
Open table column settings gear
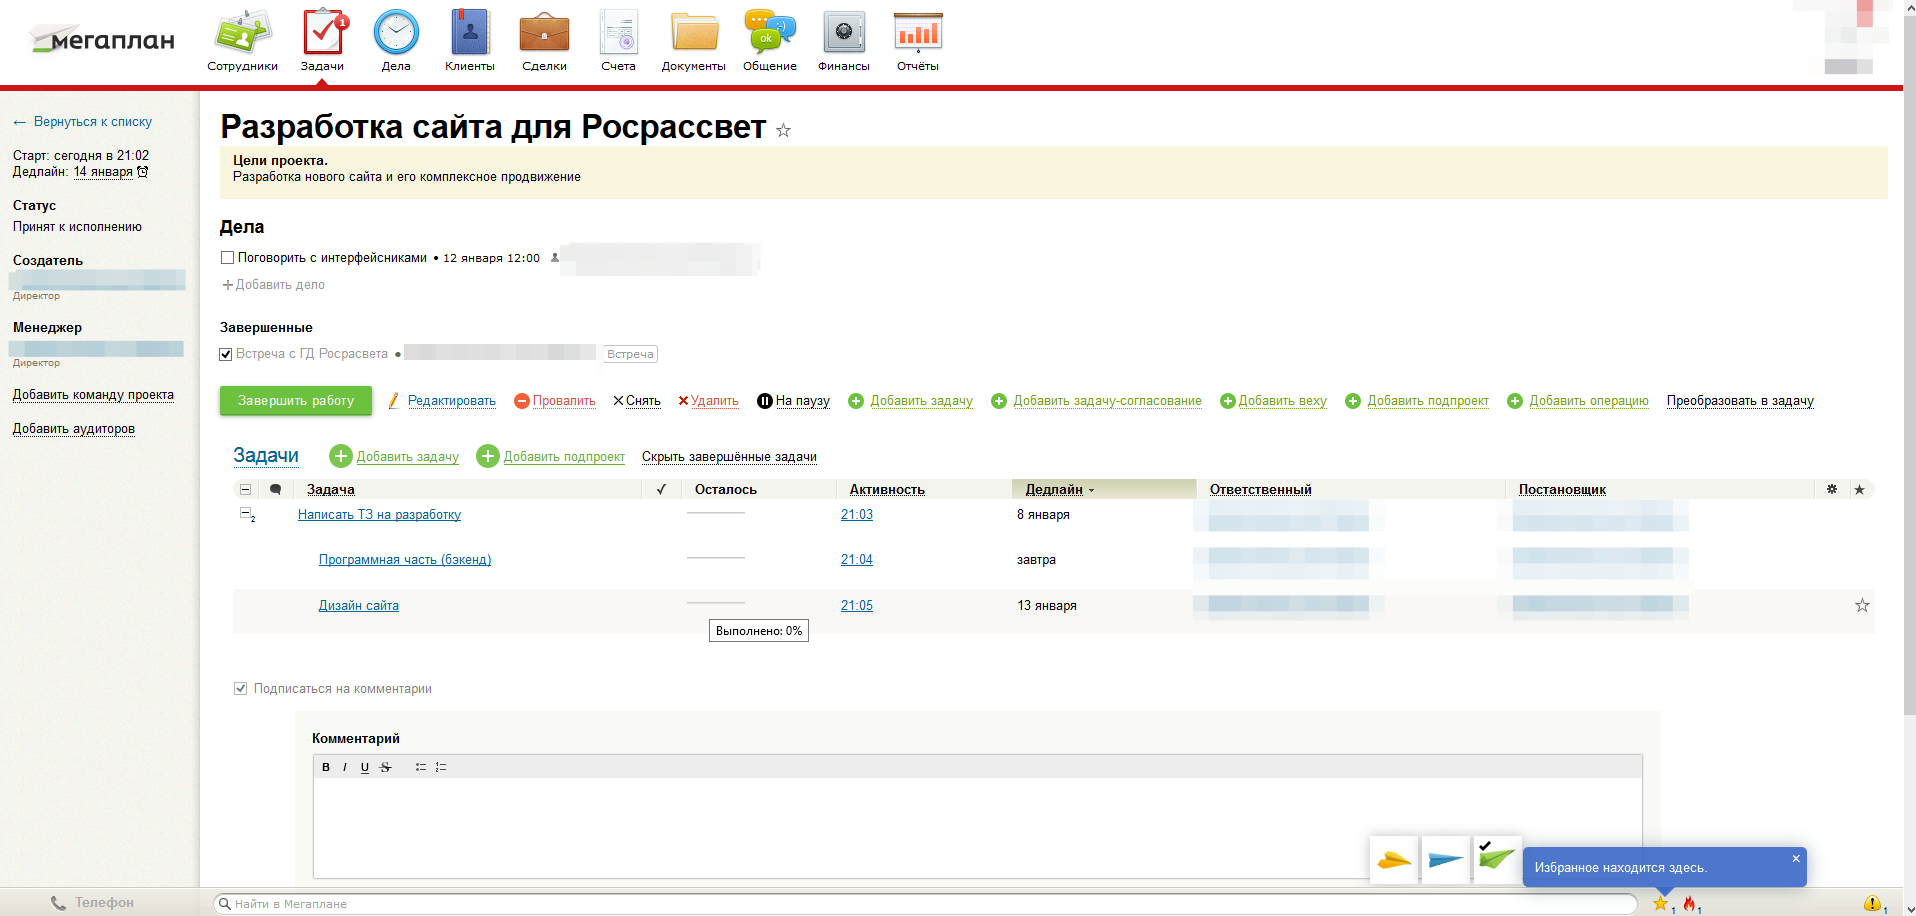click(1832, 489)
